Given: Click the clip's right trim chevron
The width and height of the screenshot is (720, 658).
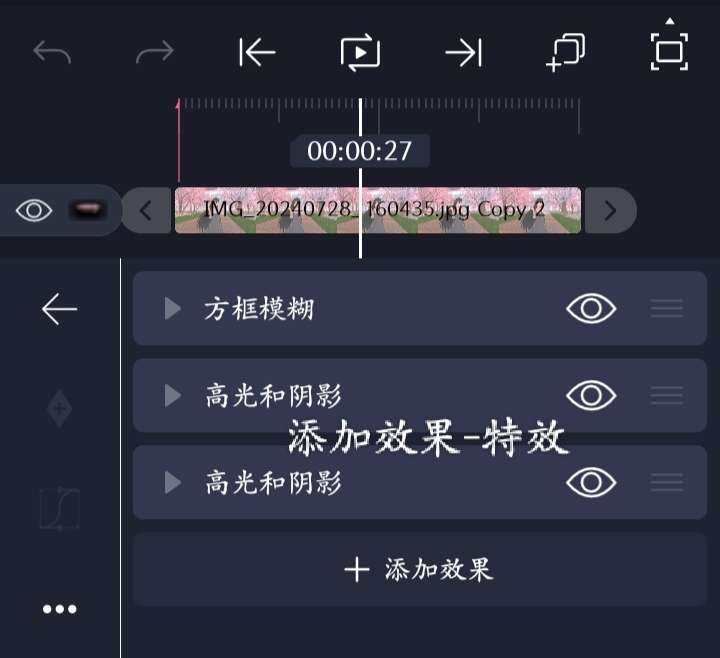Looking at the screenshot, I should click(610, 210).
